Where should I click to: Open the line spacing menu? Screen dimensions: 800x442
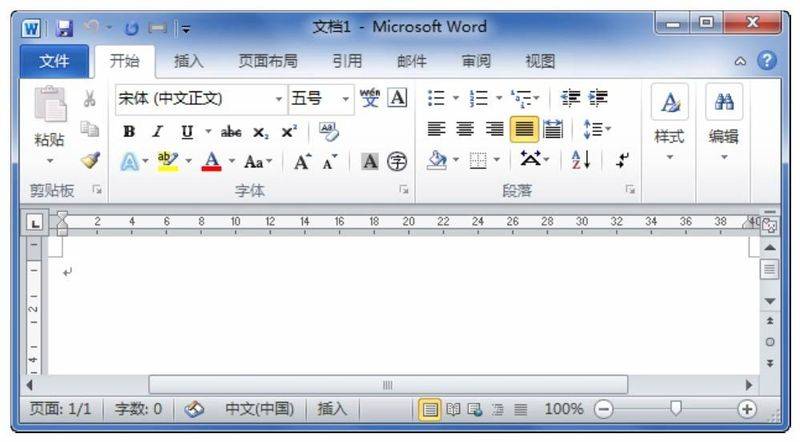[x=596, y=129]
